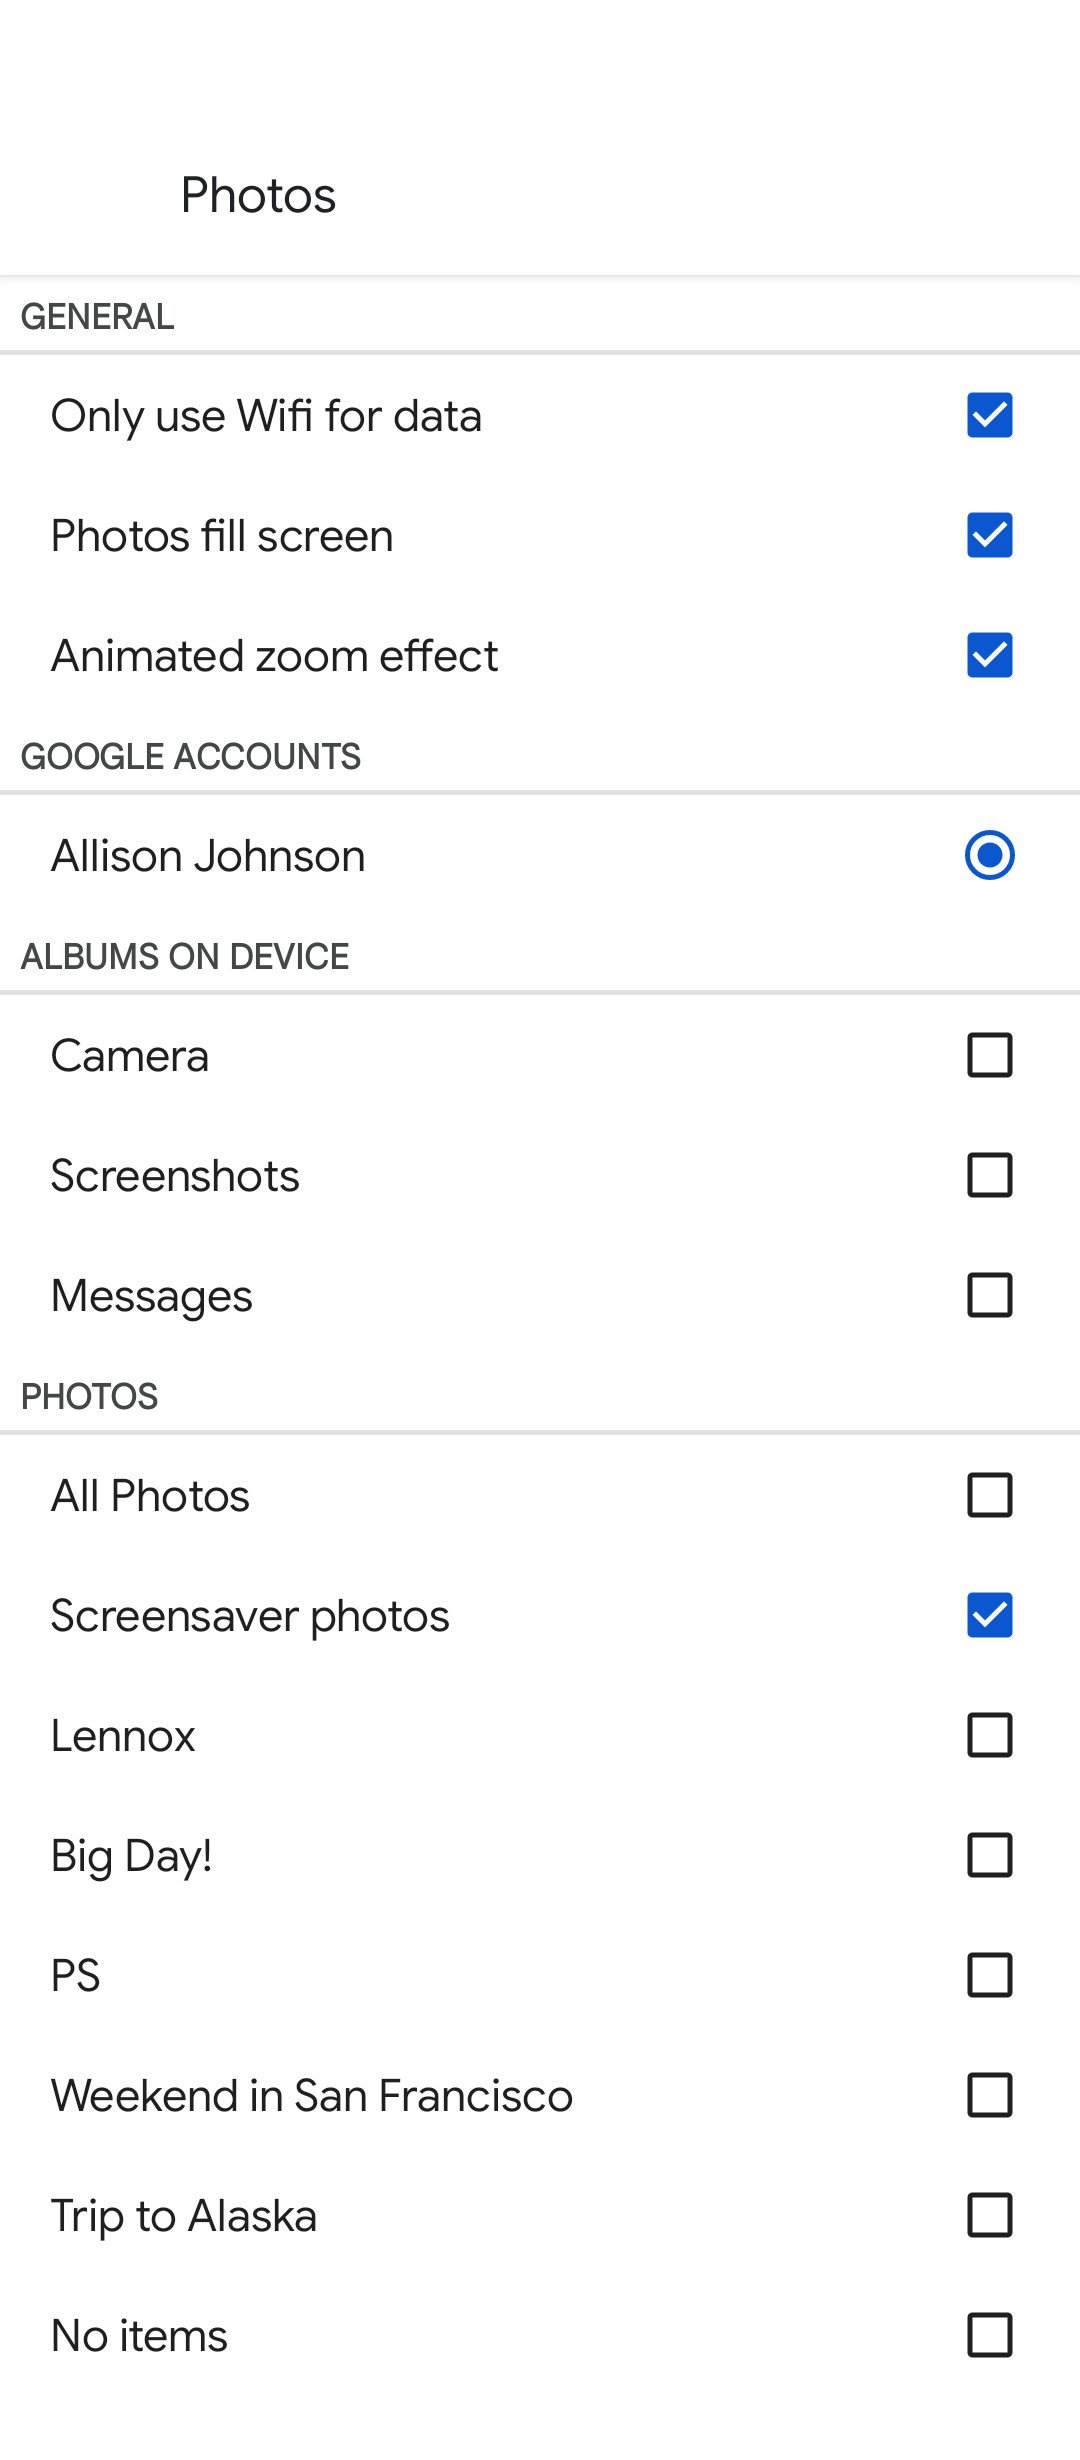Tap the Screensaver photos album label
The height and width of the screenshot is (2460, 1080).
click(250, 1616)
